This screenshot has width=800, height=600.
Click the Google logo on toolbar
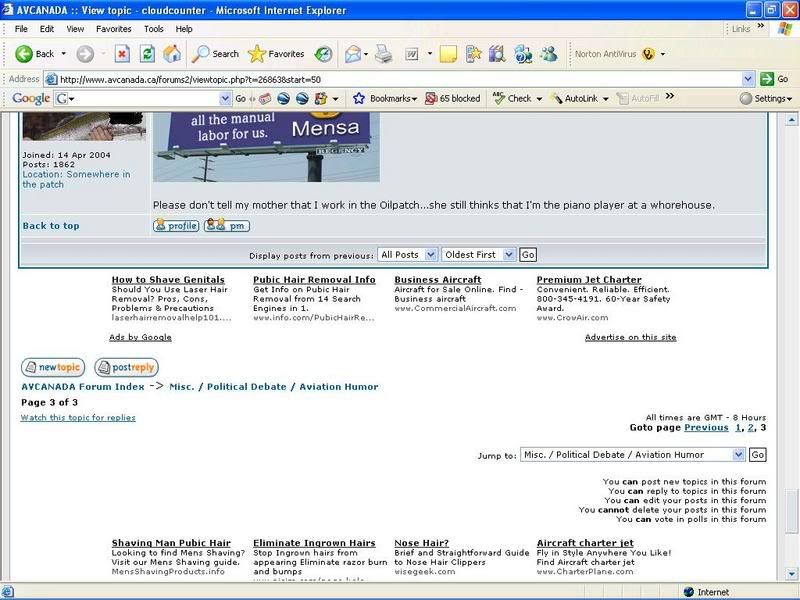pos(31,98)
